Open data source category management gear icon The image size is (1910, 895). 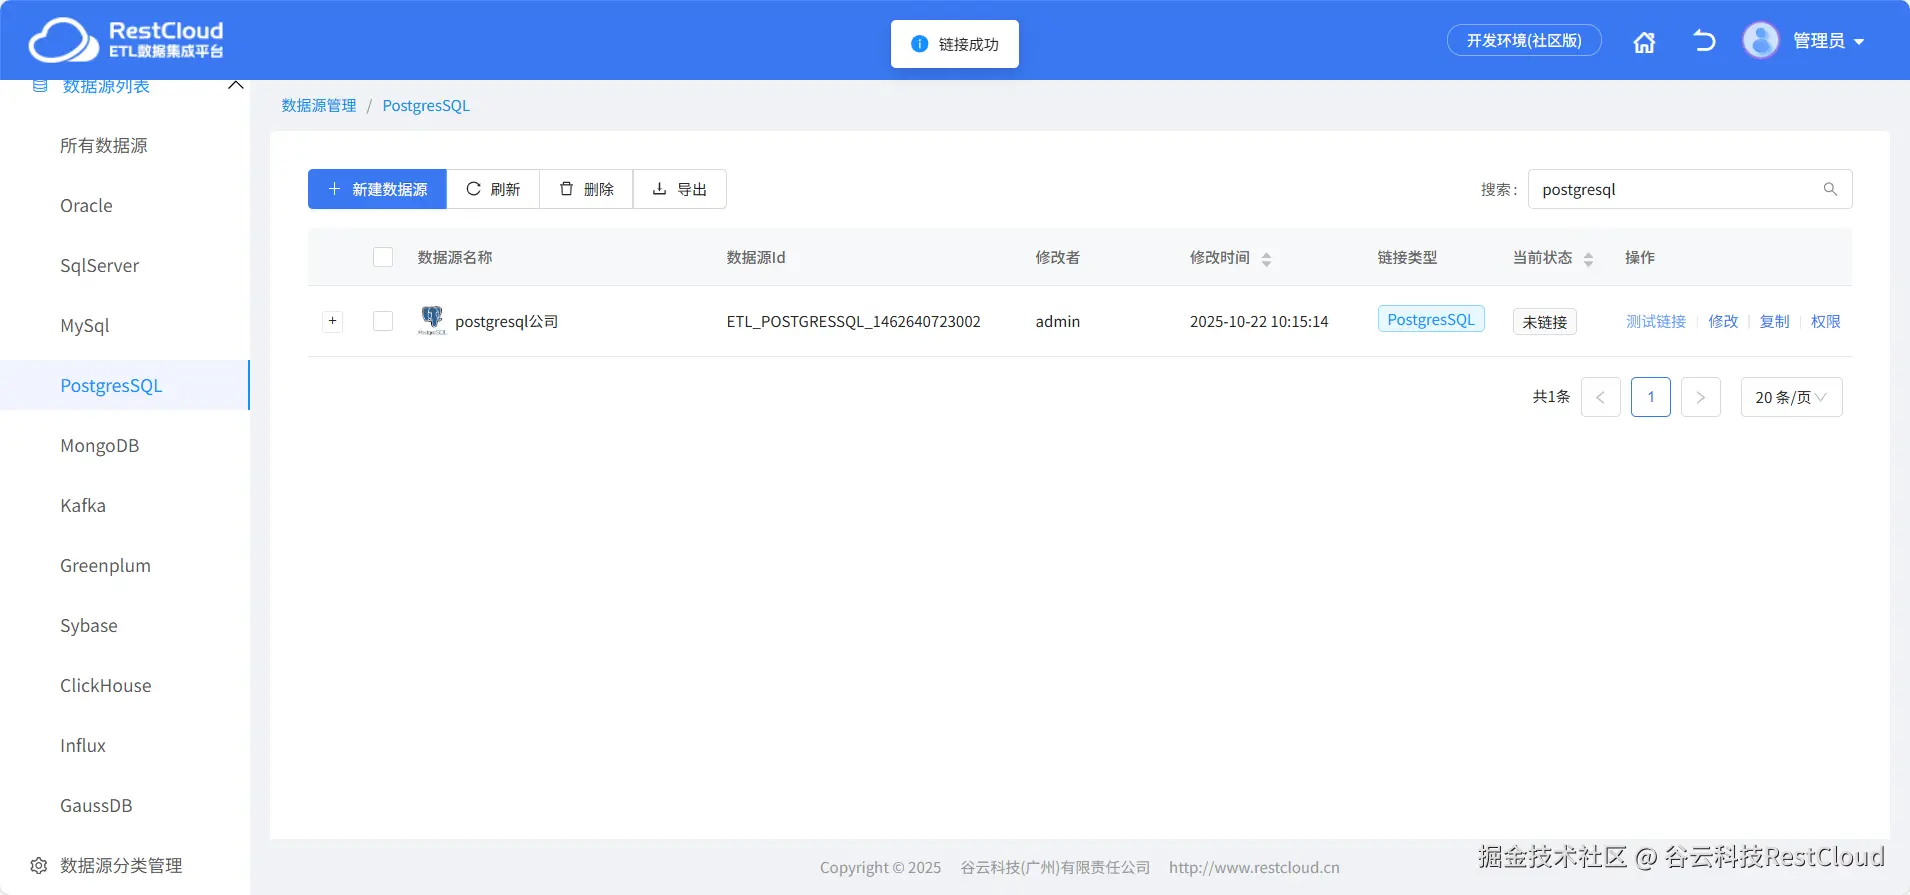pyautogui.click(x=39, y=865)
